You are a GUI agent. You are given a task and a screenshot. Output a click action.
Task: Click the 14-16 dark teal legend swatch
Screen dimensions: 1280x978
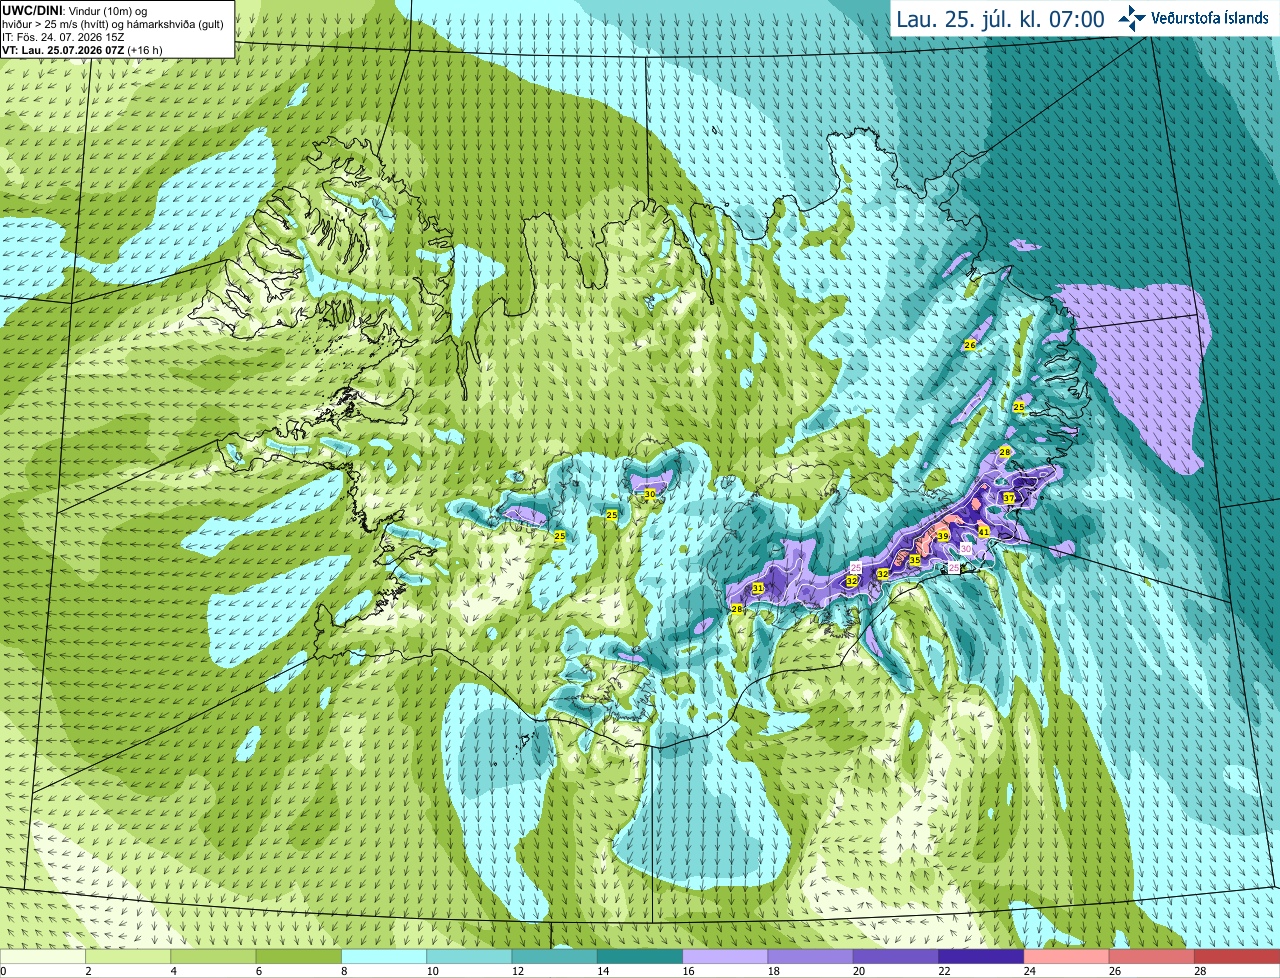coord(640,957)
